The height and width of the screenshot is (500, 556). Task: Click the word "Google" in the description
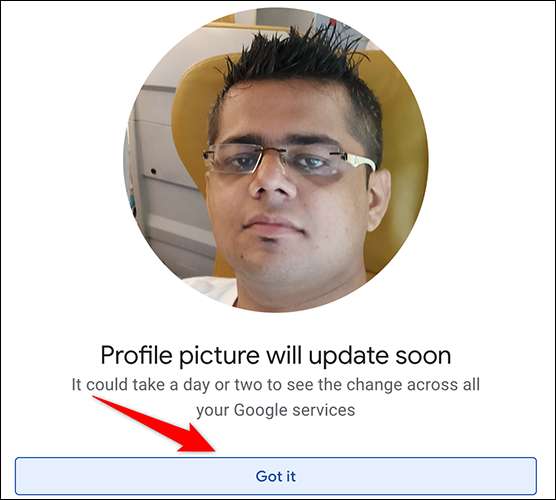click(260, 411)
